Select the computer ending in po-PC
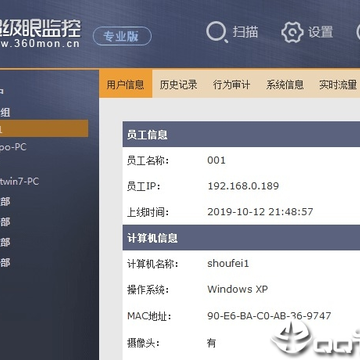360x360 pixels. click(x=13, y=147)
